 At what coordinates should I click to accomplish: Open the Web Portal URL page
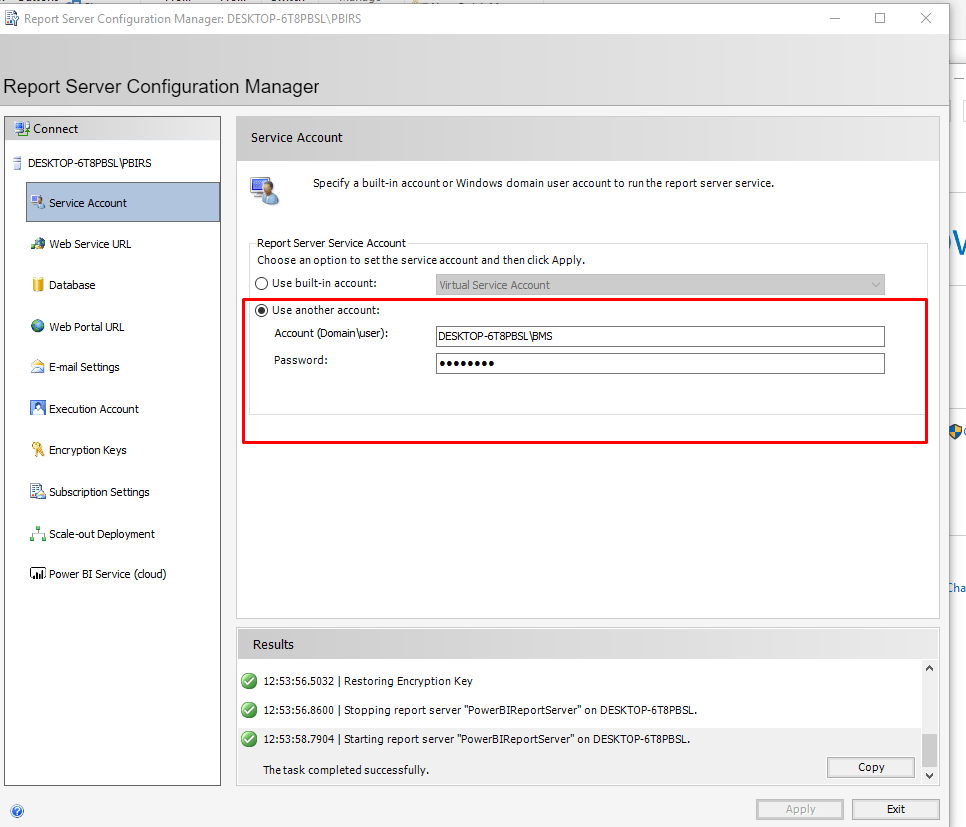(x=86, y=327)
